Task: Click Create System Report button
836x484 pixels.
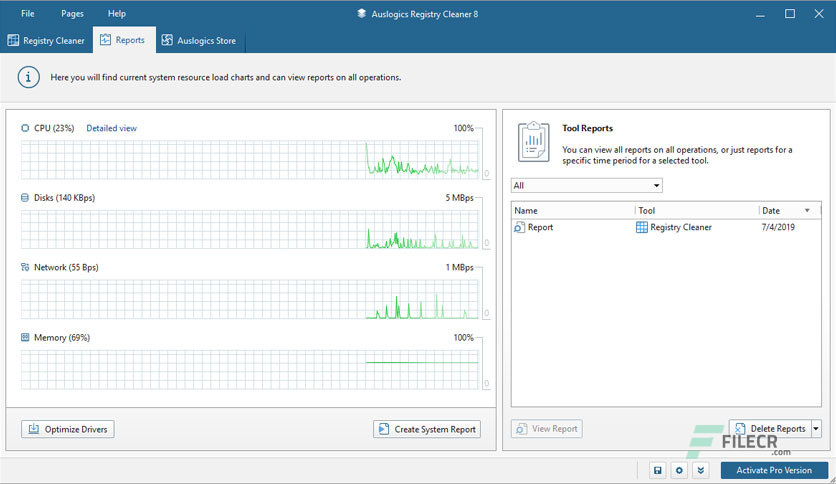Action: (x=427, y=429)
